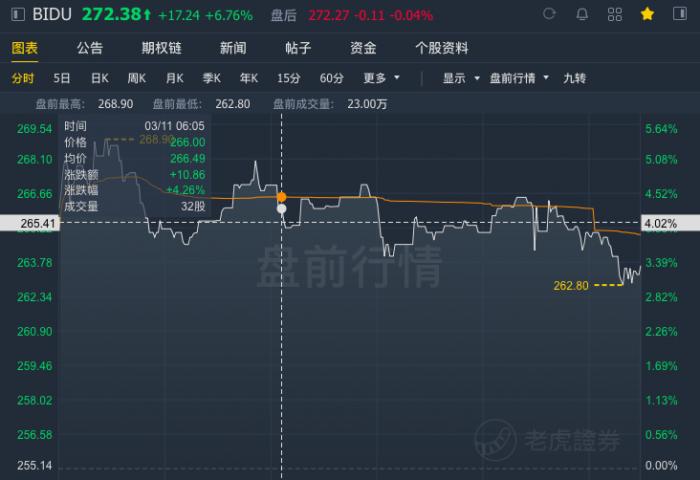Screen dimensions: 700x480
Task: Expand the 更多 dropdown
Action: point(381,78)
